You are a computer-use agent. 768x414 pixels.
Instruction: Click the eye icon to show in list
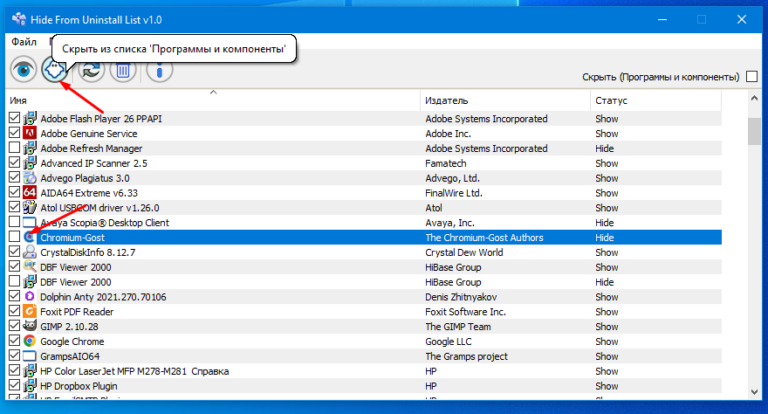coord(24,70)
